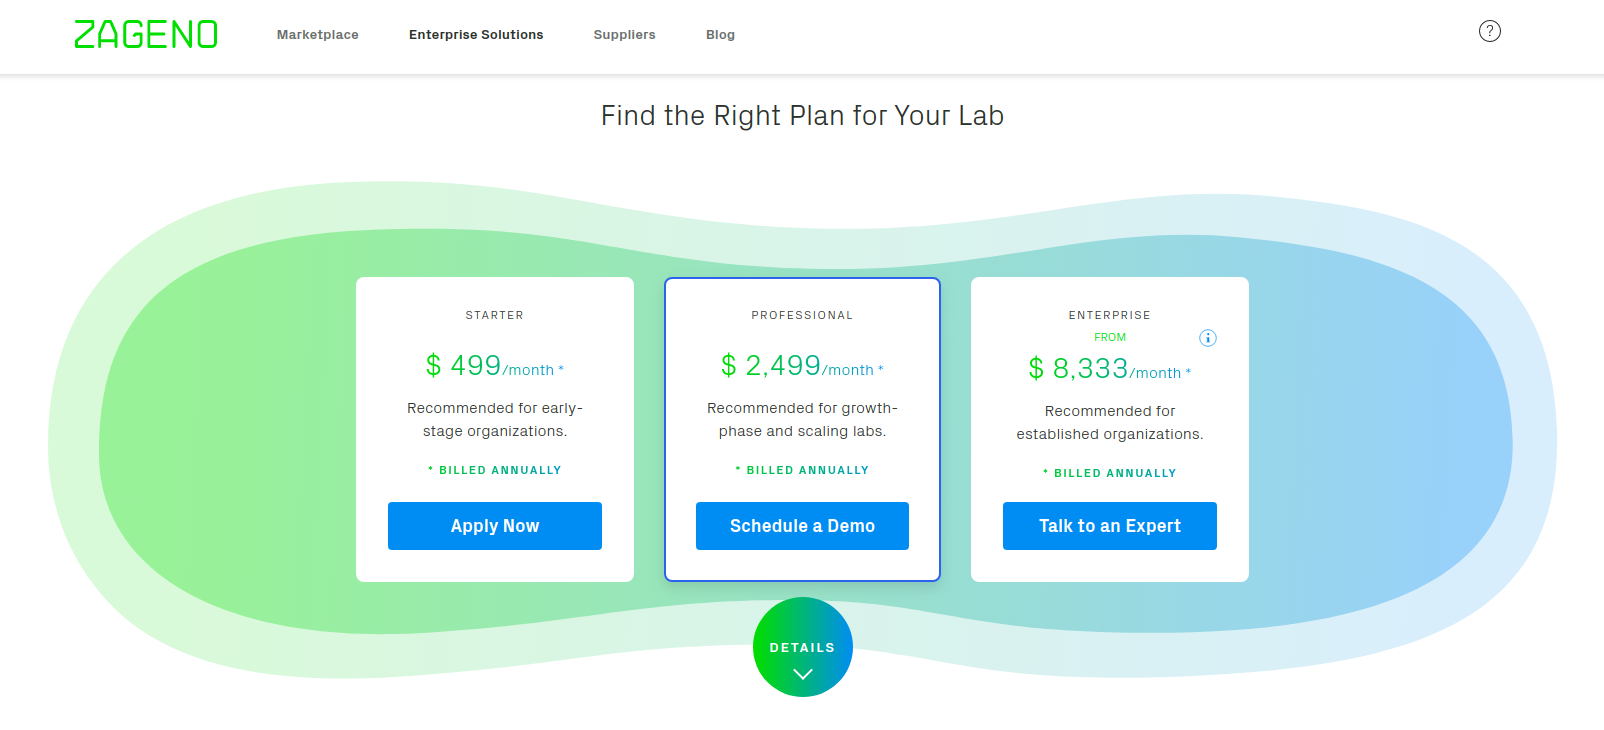The width and height of the screenshot is (1604, 730).
Task: Click Schedule a Demo button
Action: point(802,526)
